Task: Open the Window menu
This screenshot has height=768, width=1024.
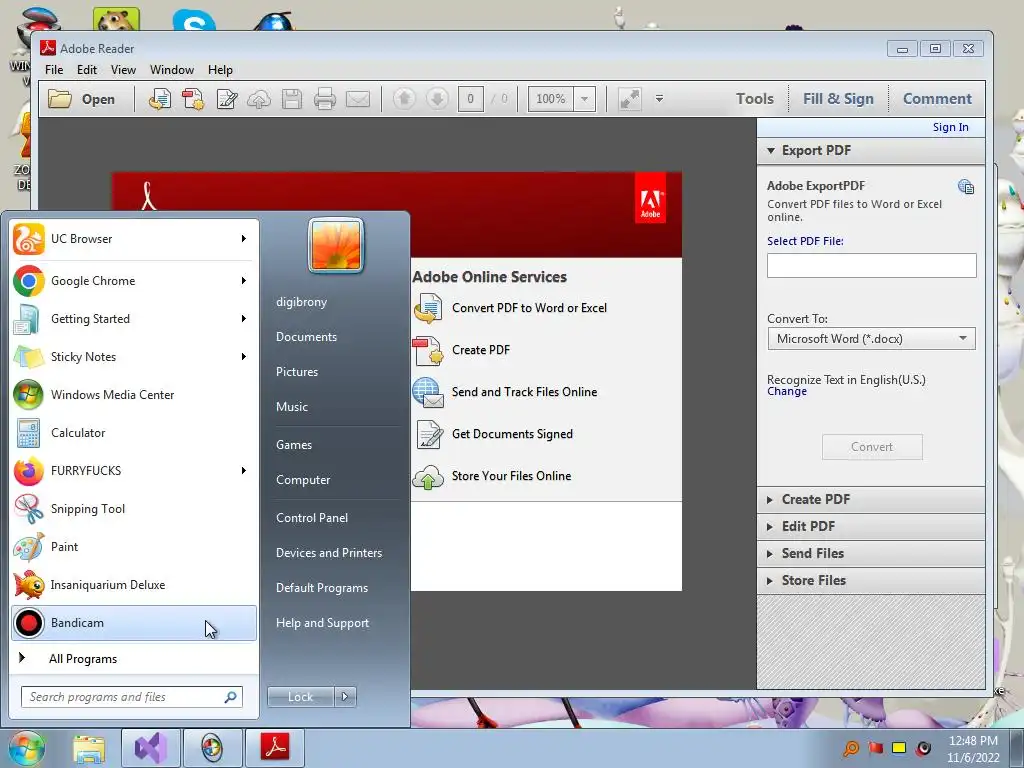Action: (172, 70)
